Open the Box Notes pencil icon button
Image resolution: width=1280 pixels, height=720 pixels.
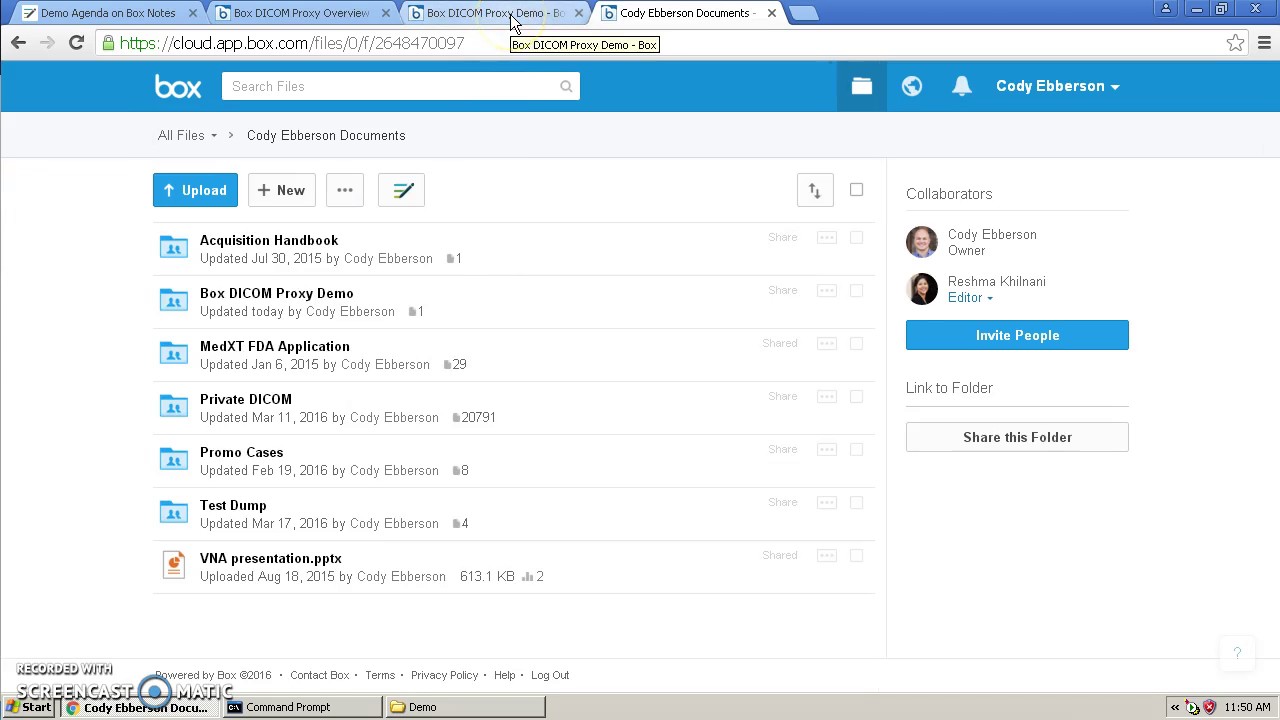pos(402,190)
